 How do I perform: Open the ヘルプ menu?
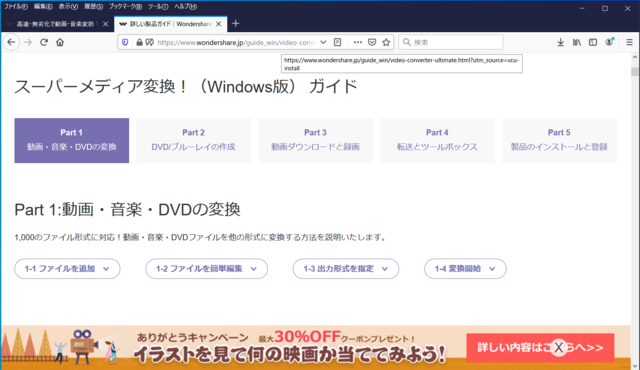coord(186,7)
